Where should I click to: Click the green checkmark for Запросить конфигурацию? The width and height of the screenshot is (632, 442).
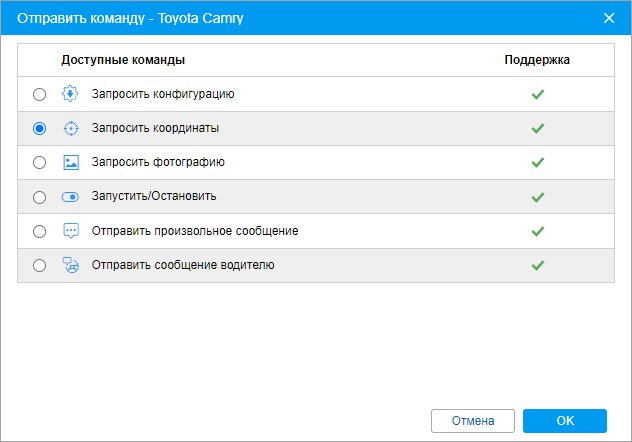[537, 94]
